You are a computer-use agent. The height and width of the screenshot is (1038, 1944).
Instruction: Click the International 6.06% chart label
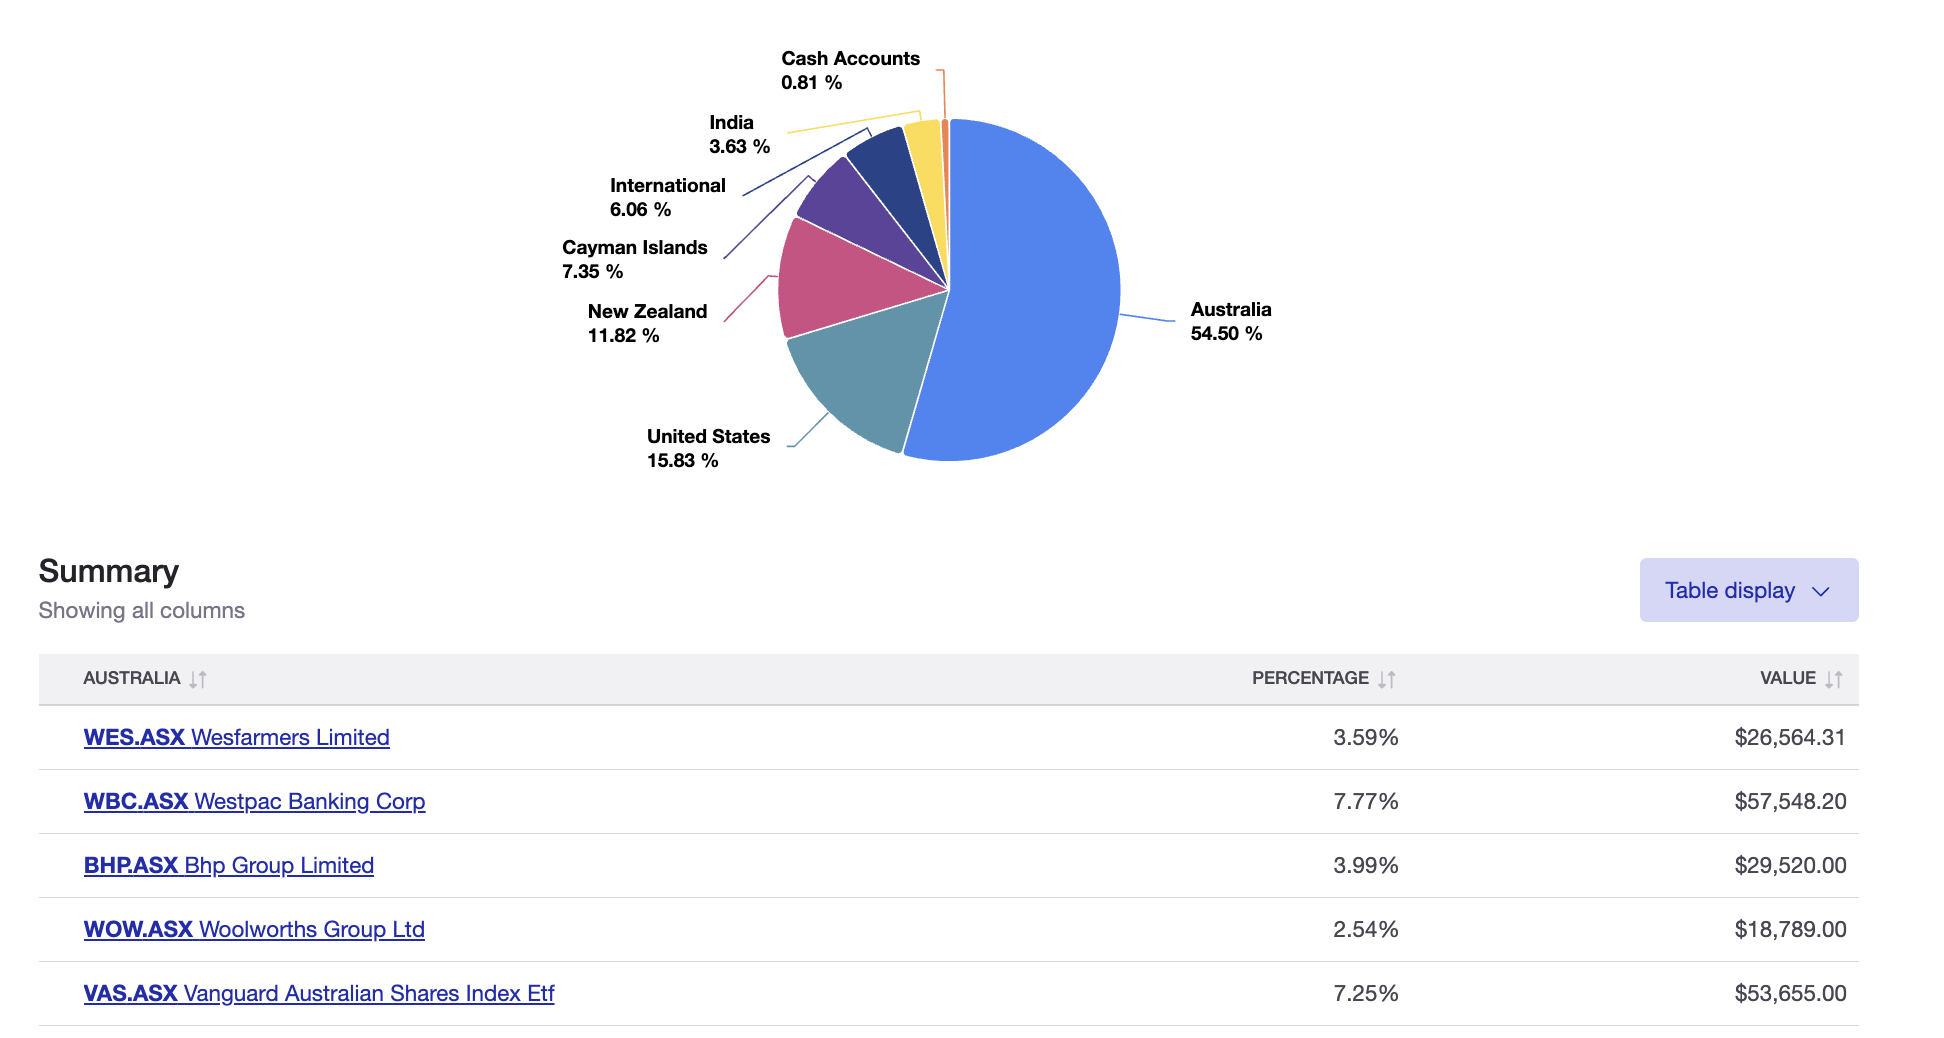pyautogui.click(x=667, y=197)
